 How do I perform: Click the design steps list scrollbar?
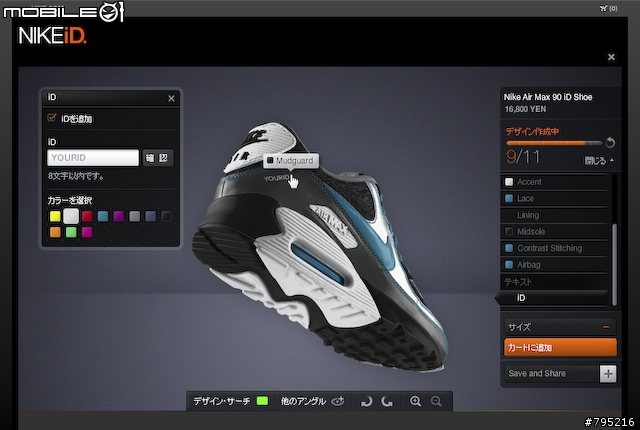point(614,264)
